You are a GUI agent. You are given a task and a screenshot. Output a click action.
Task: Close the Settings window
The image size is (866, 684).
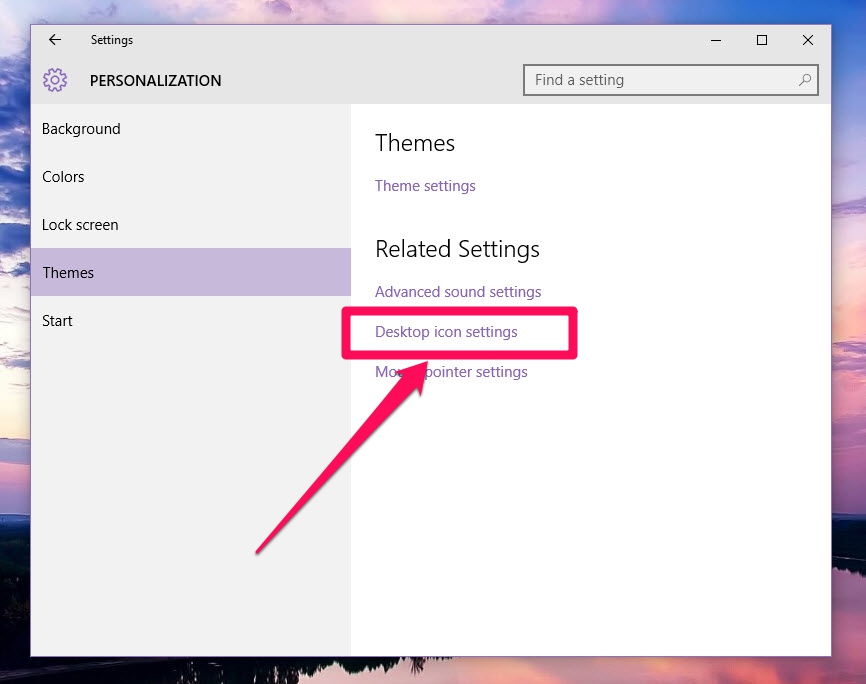pyautogui.click(x=808, y=40)
